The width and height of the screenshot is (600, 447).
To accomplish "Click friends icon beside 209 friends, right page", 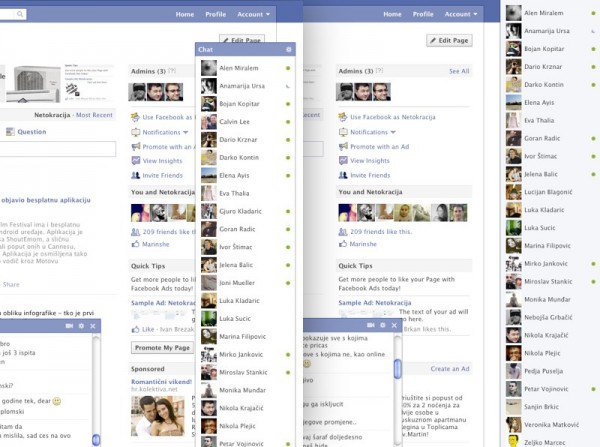I will coord(343,232).
